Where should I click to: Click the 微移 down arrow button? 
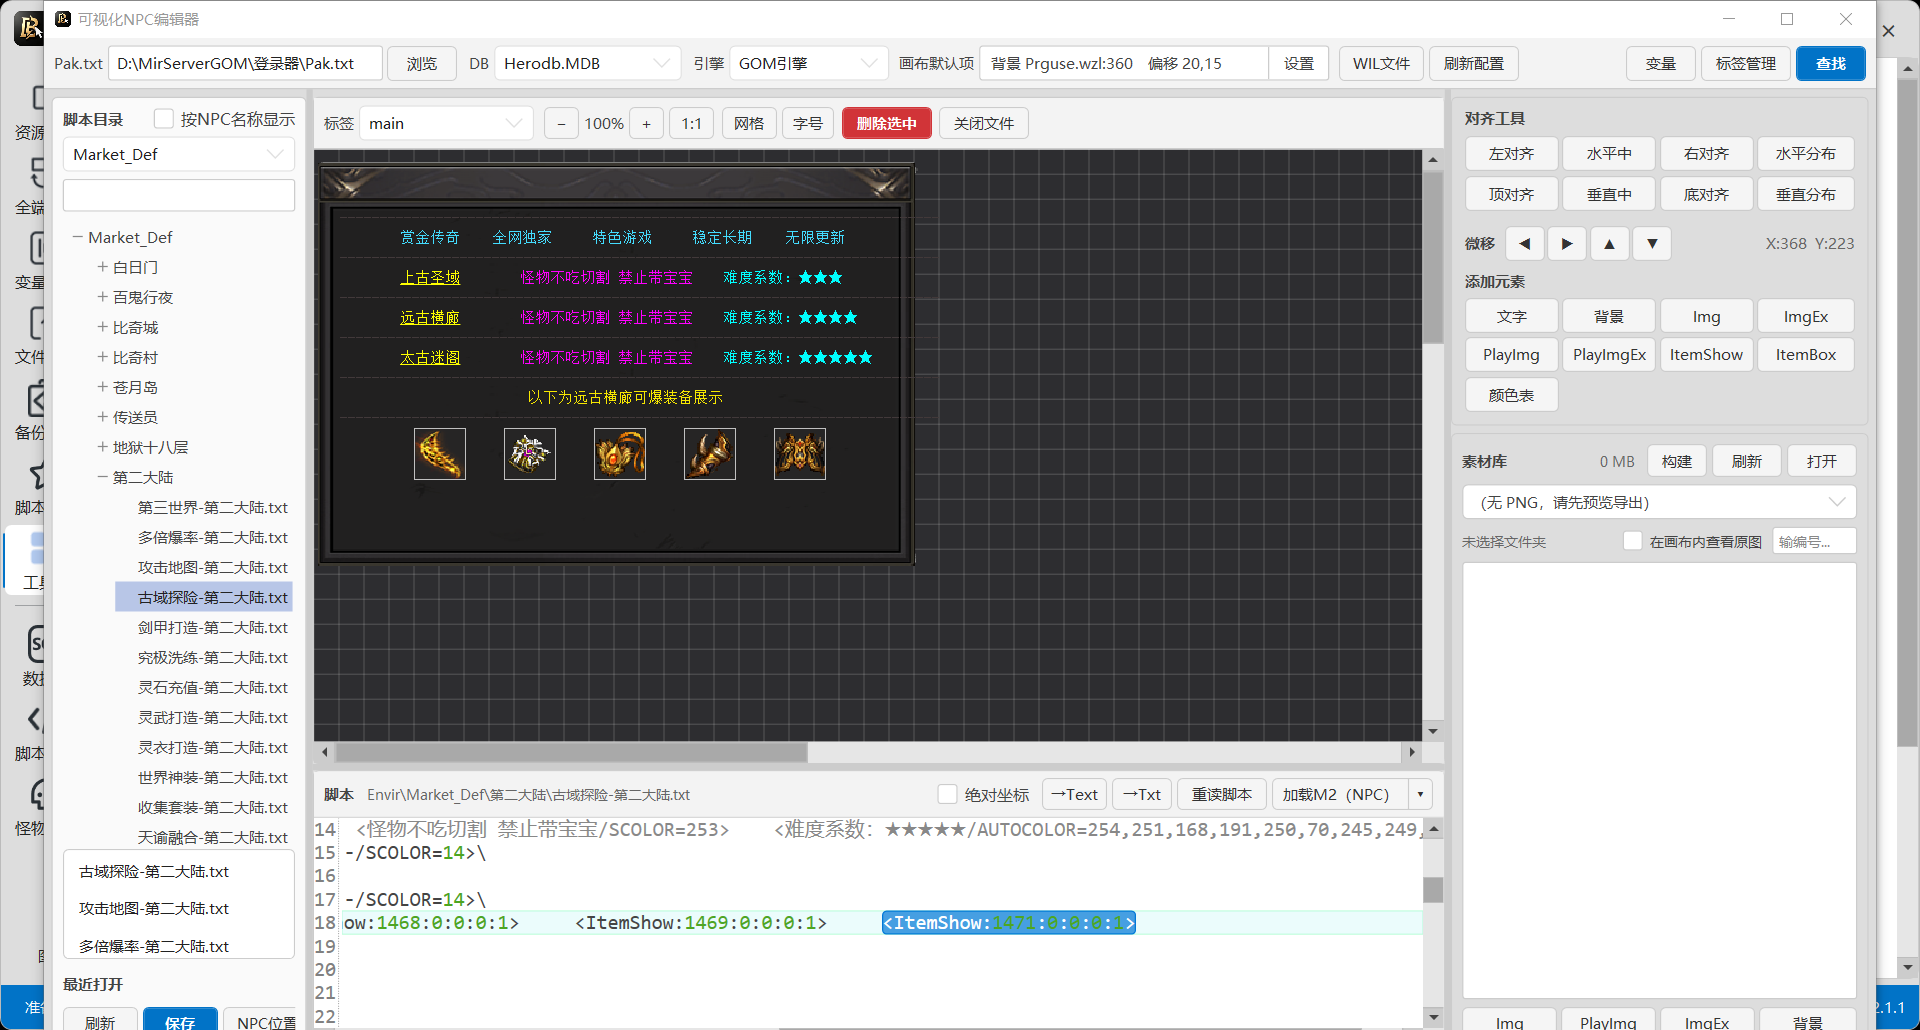tap(1652, 244)
